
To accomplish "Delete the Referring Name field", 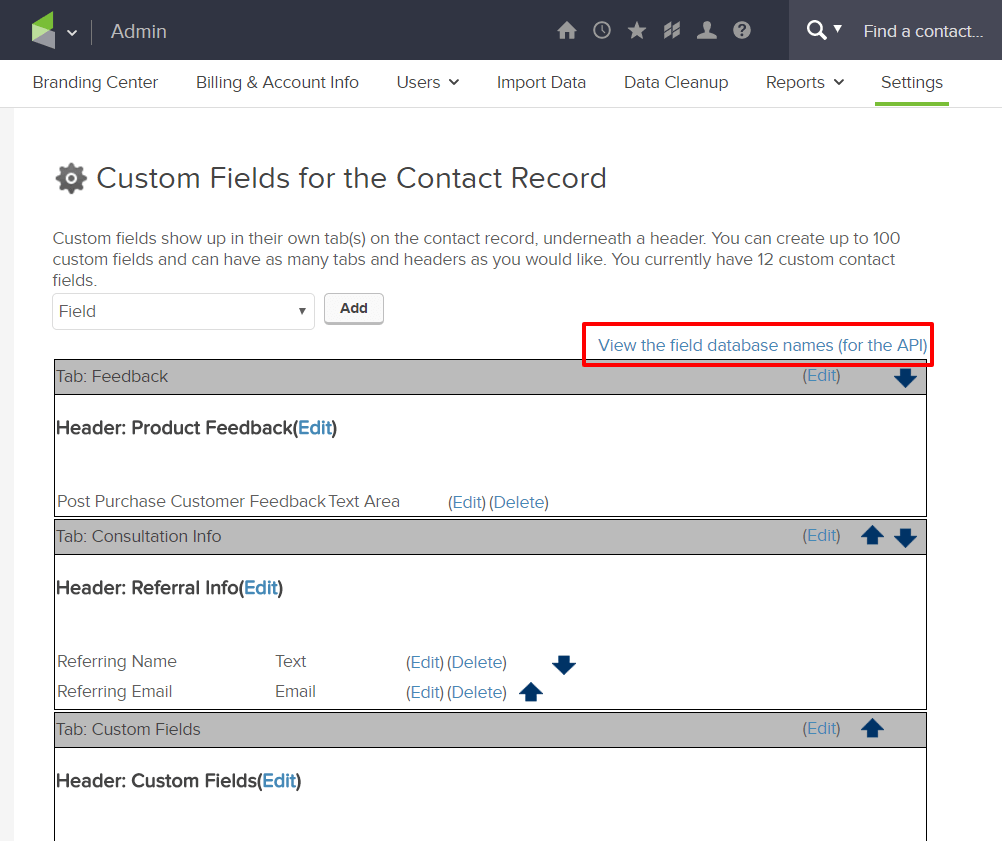I will point(477,662).
